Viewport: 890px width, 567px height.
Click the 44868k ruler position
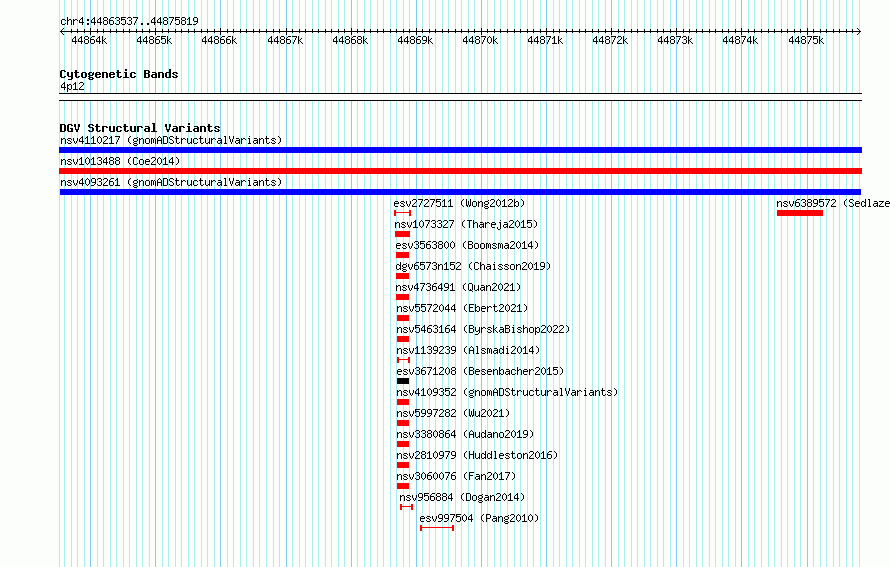point(350,40)
